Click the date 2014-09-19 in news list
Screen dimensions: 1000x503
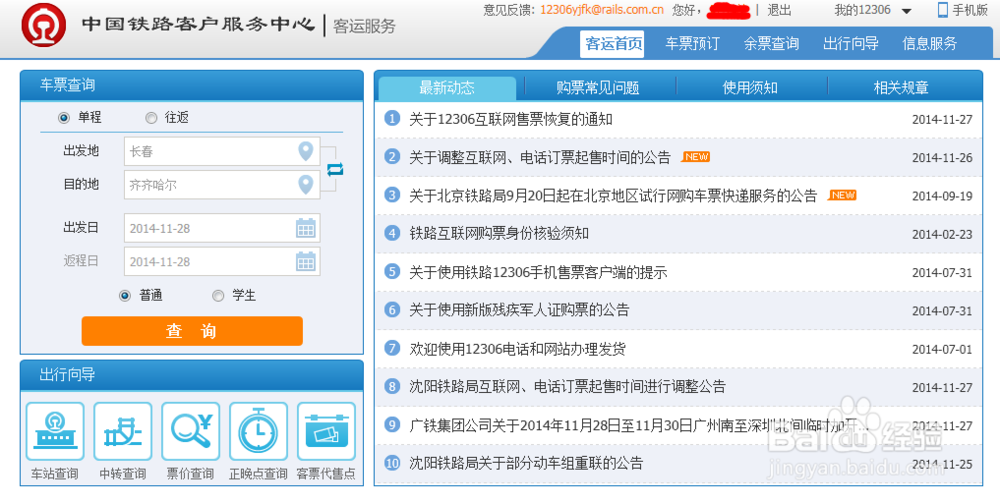click(942, 196)
